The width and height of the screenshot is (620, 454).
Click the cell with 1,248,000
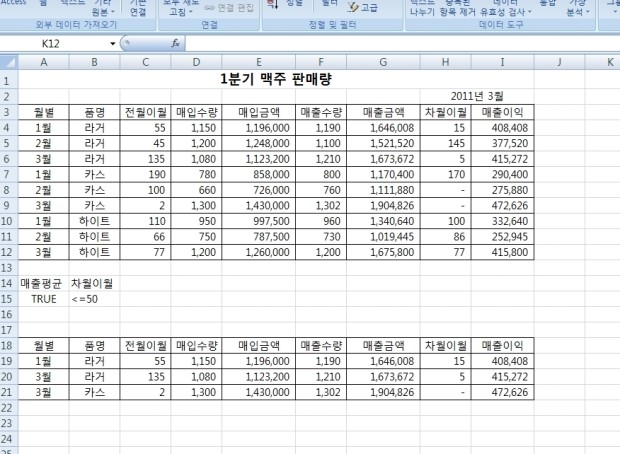(259, 143)
